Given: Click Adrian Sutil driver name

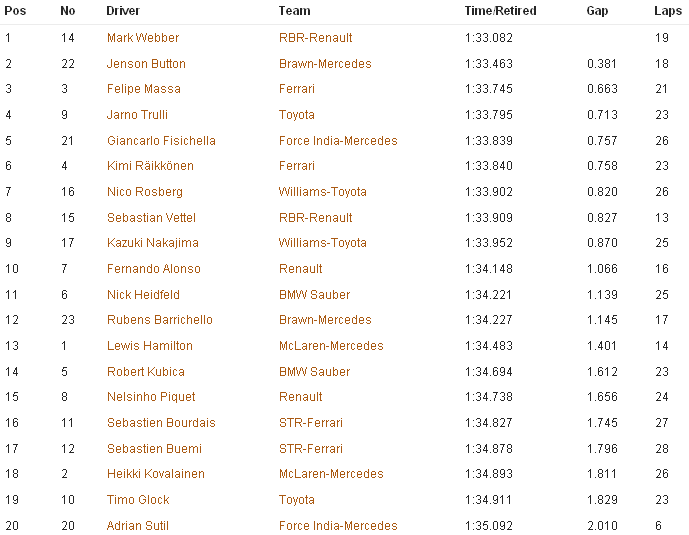Looking at the screenshot, I should pos(138,525).
